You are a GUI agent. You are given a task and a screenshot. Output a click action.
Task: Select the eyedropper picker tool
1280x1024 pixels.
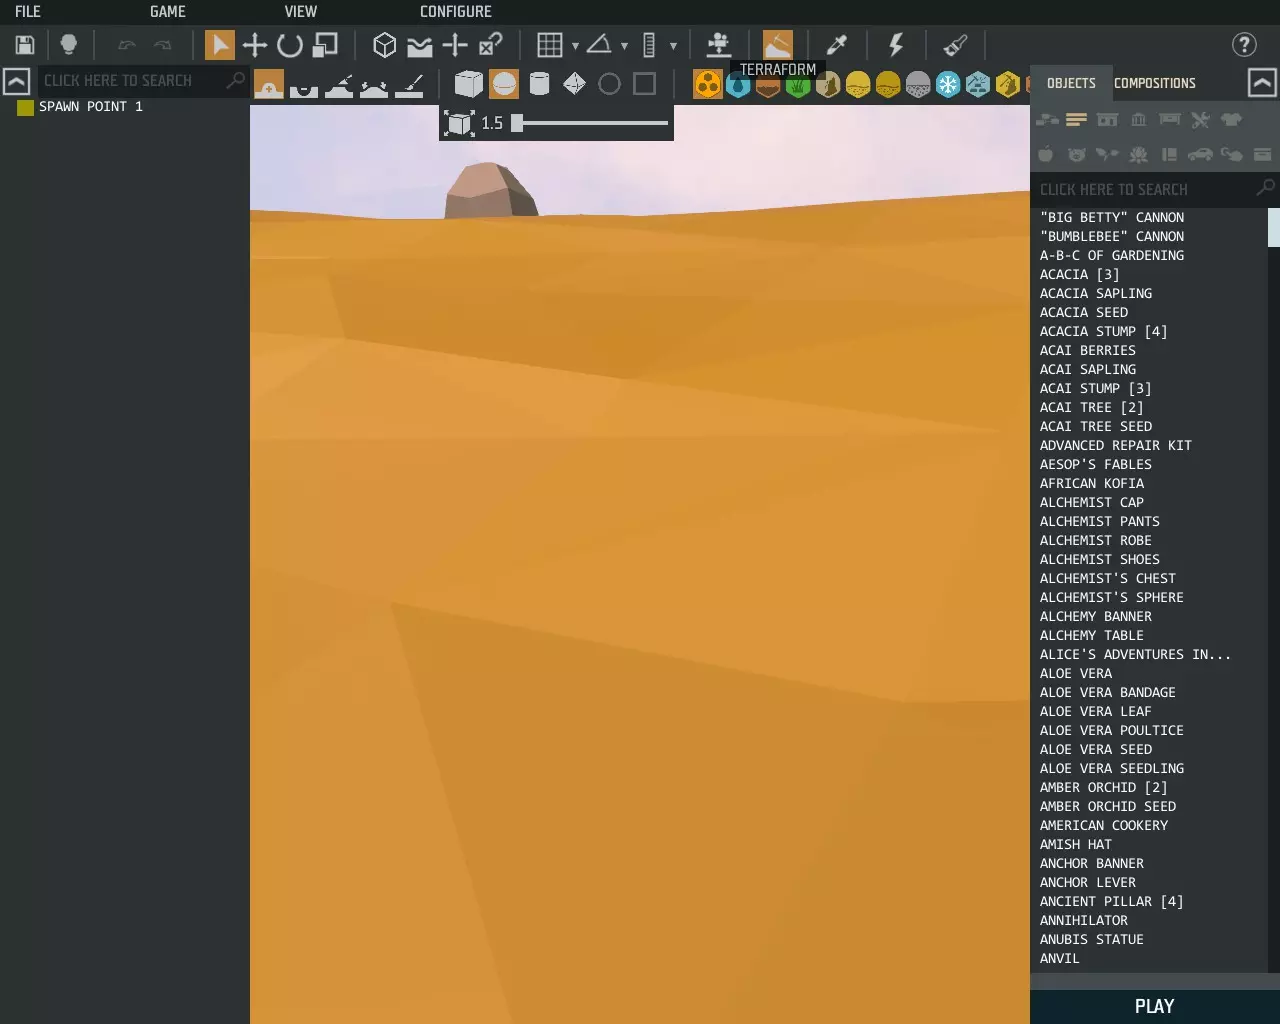pos(836,45)
